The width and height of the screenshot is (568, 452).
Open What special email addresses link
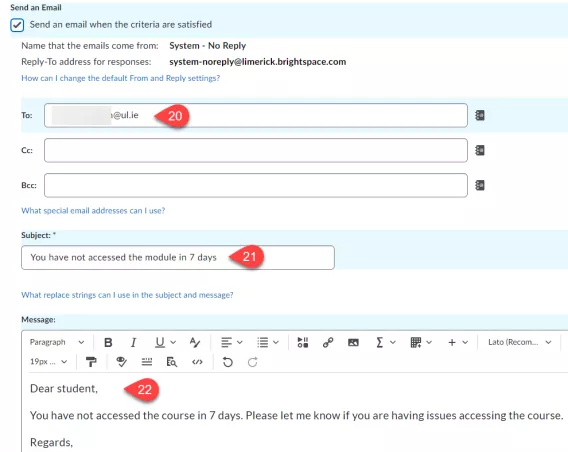pyautogui.click(x=93, y=211)
